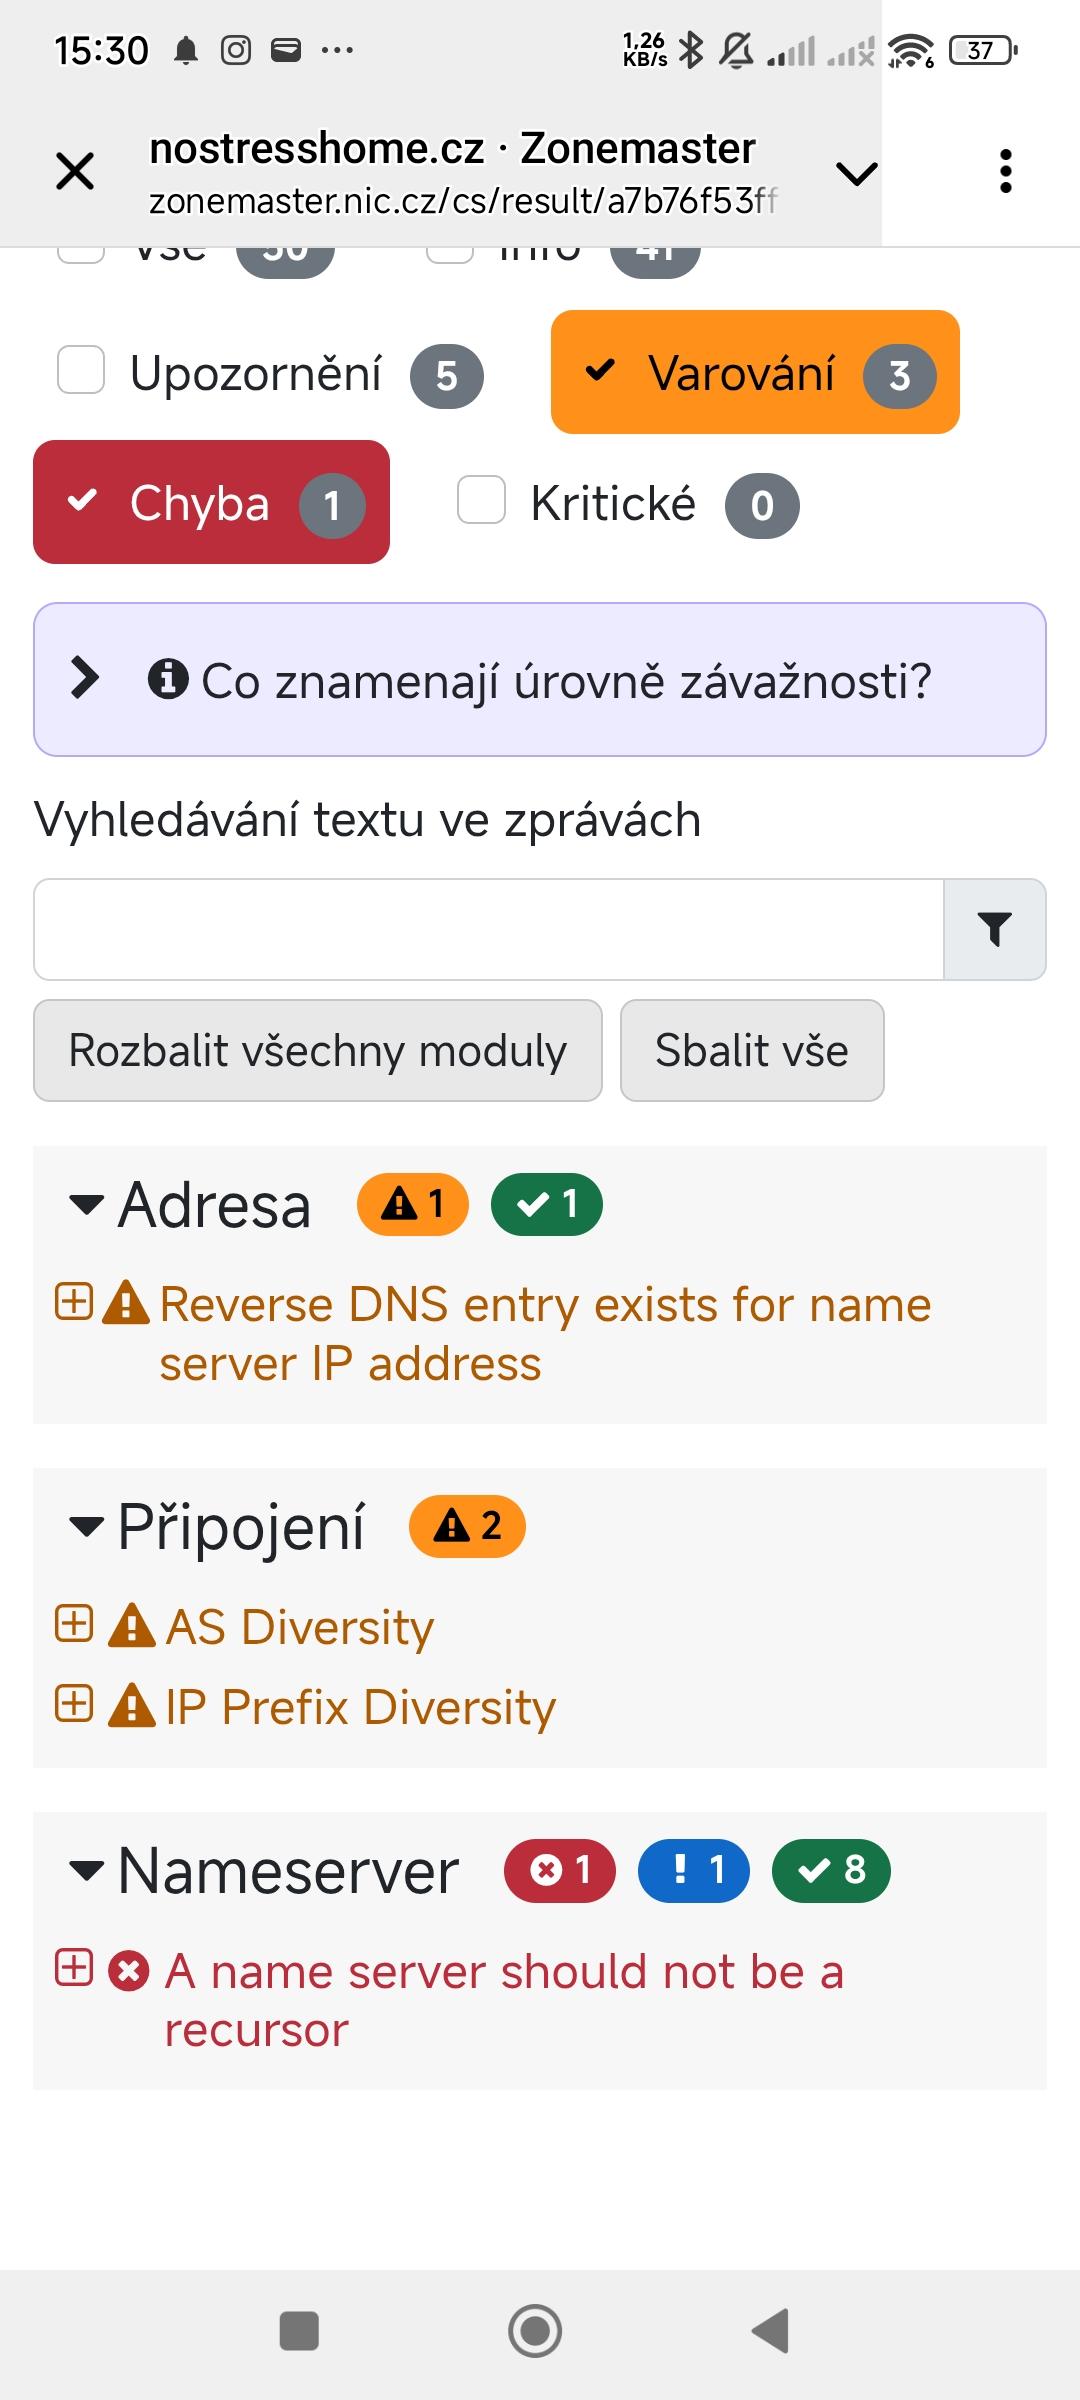Close the custom tab with X icon
Viewport: 1080px width, 2400px height.
75,171
